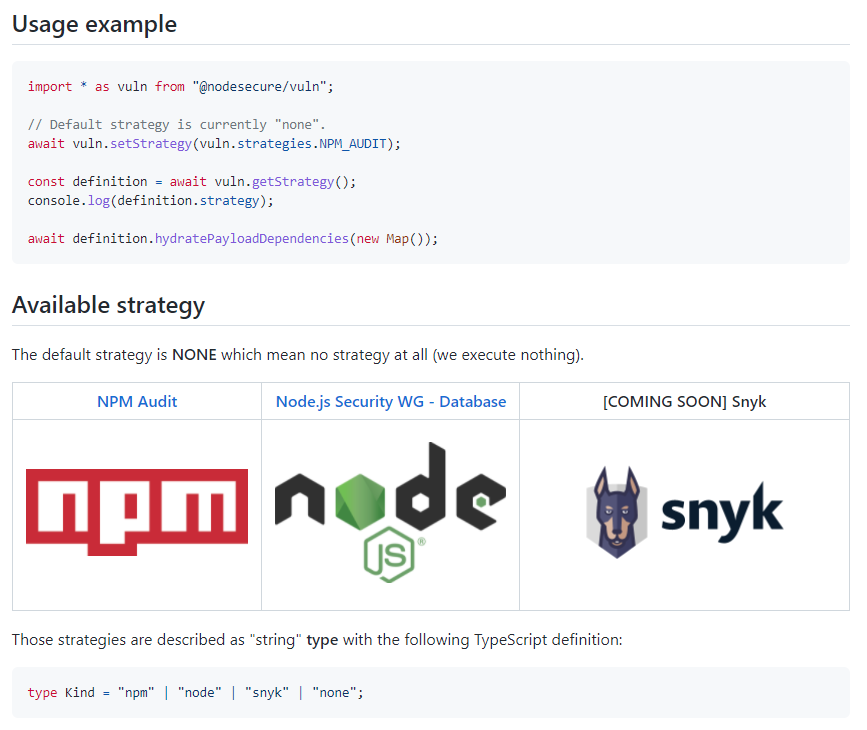Click the "type Kind =" code line
Screen dimensions: 867x730
pyautogui.click(x=196, y=693)
